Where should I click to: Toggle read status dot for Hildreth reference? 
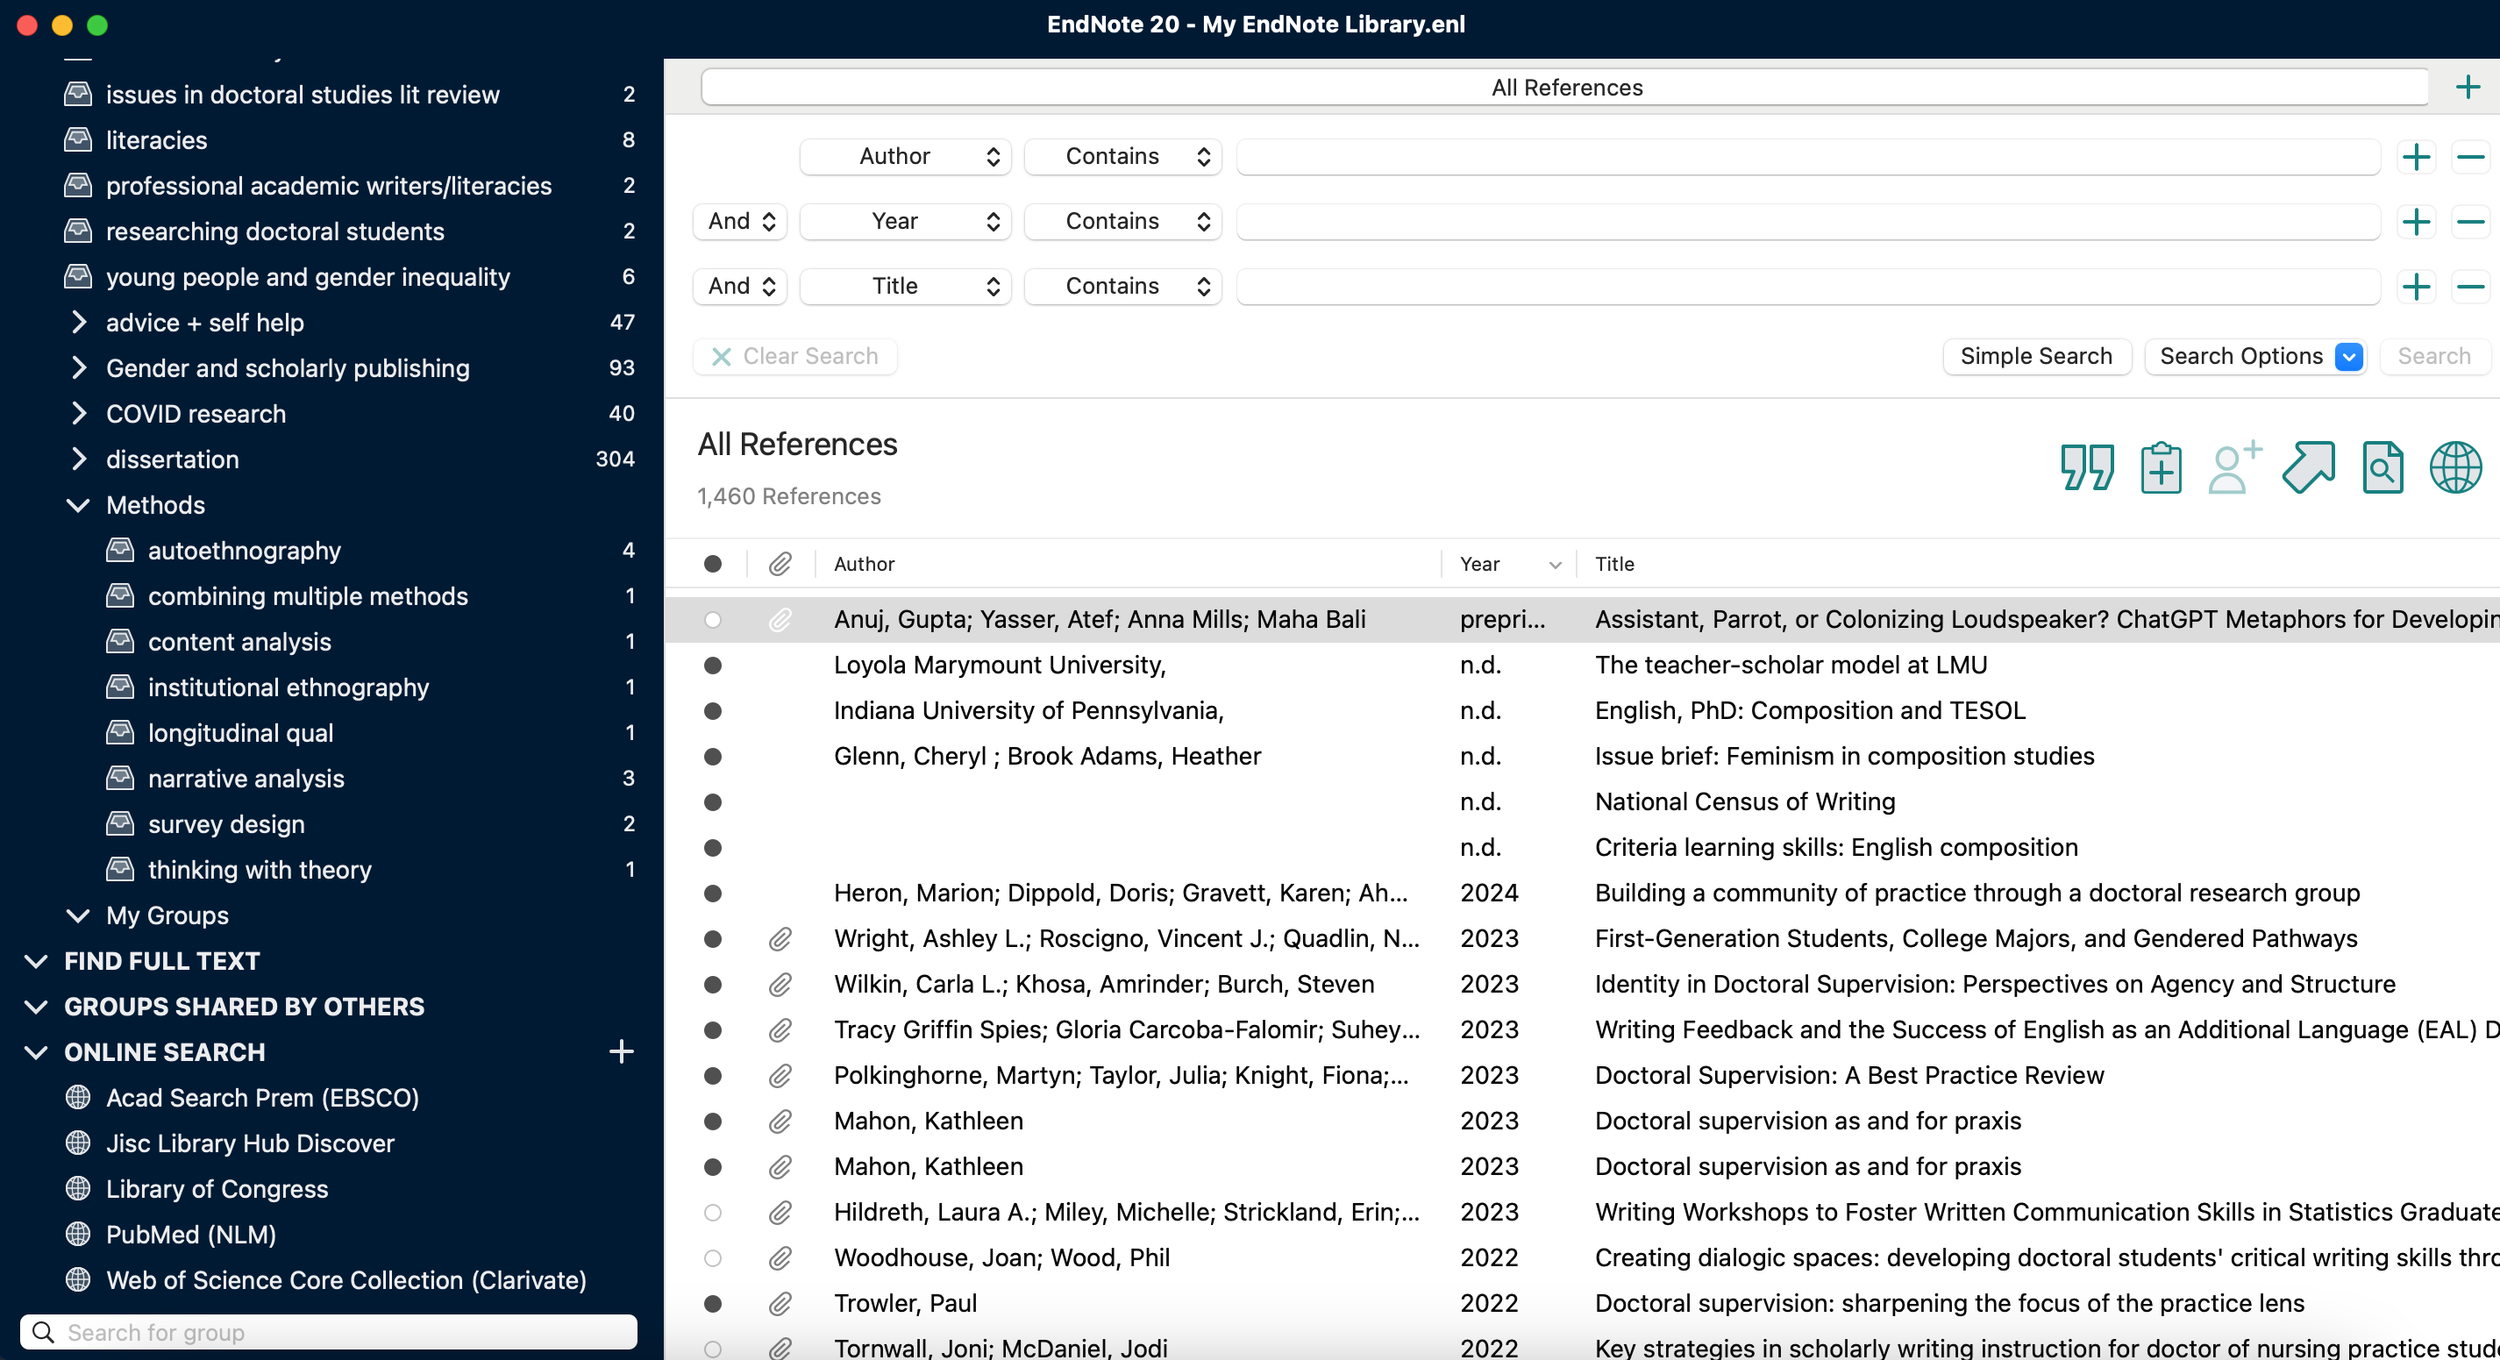coord(713,1212)
